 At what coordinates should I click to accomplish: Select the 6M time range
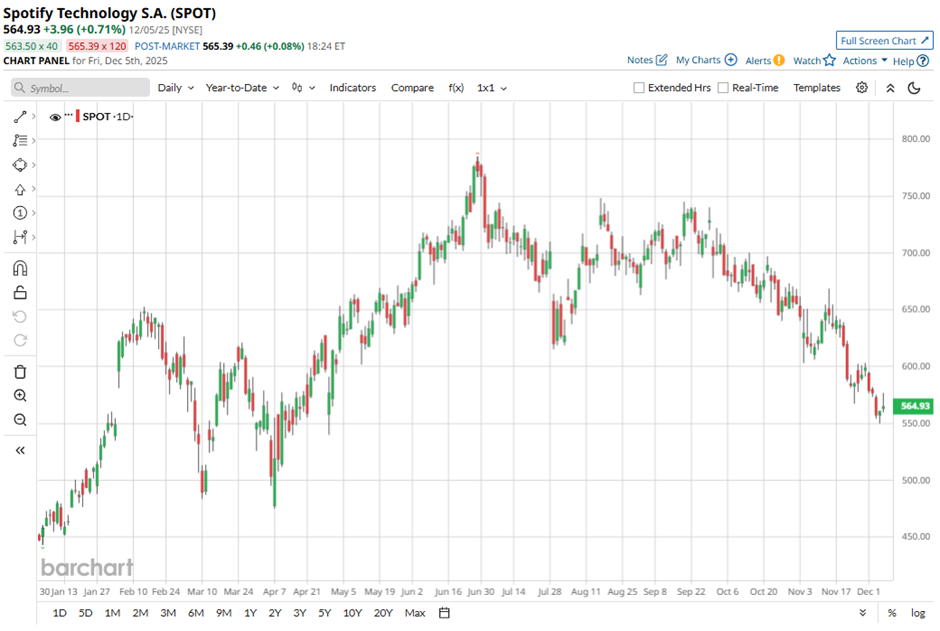195,612
